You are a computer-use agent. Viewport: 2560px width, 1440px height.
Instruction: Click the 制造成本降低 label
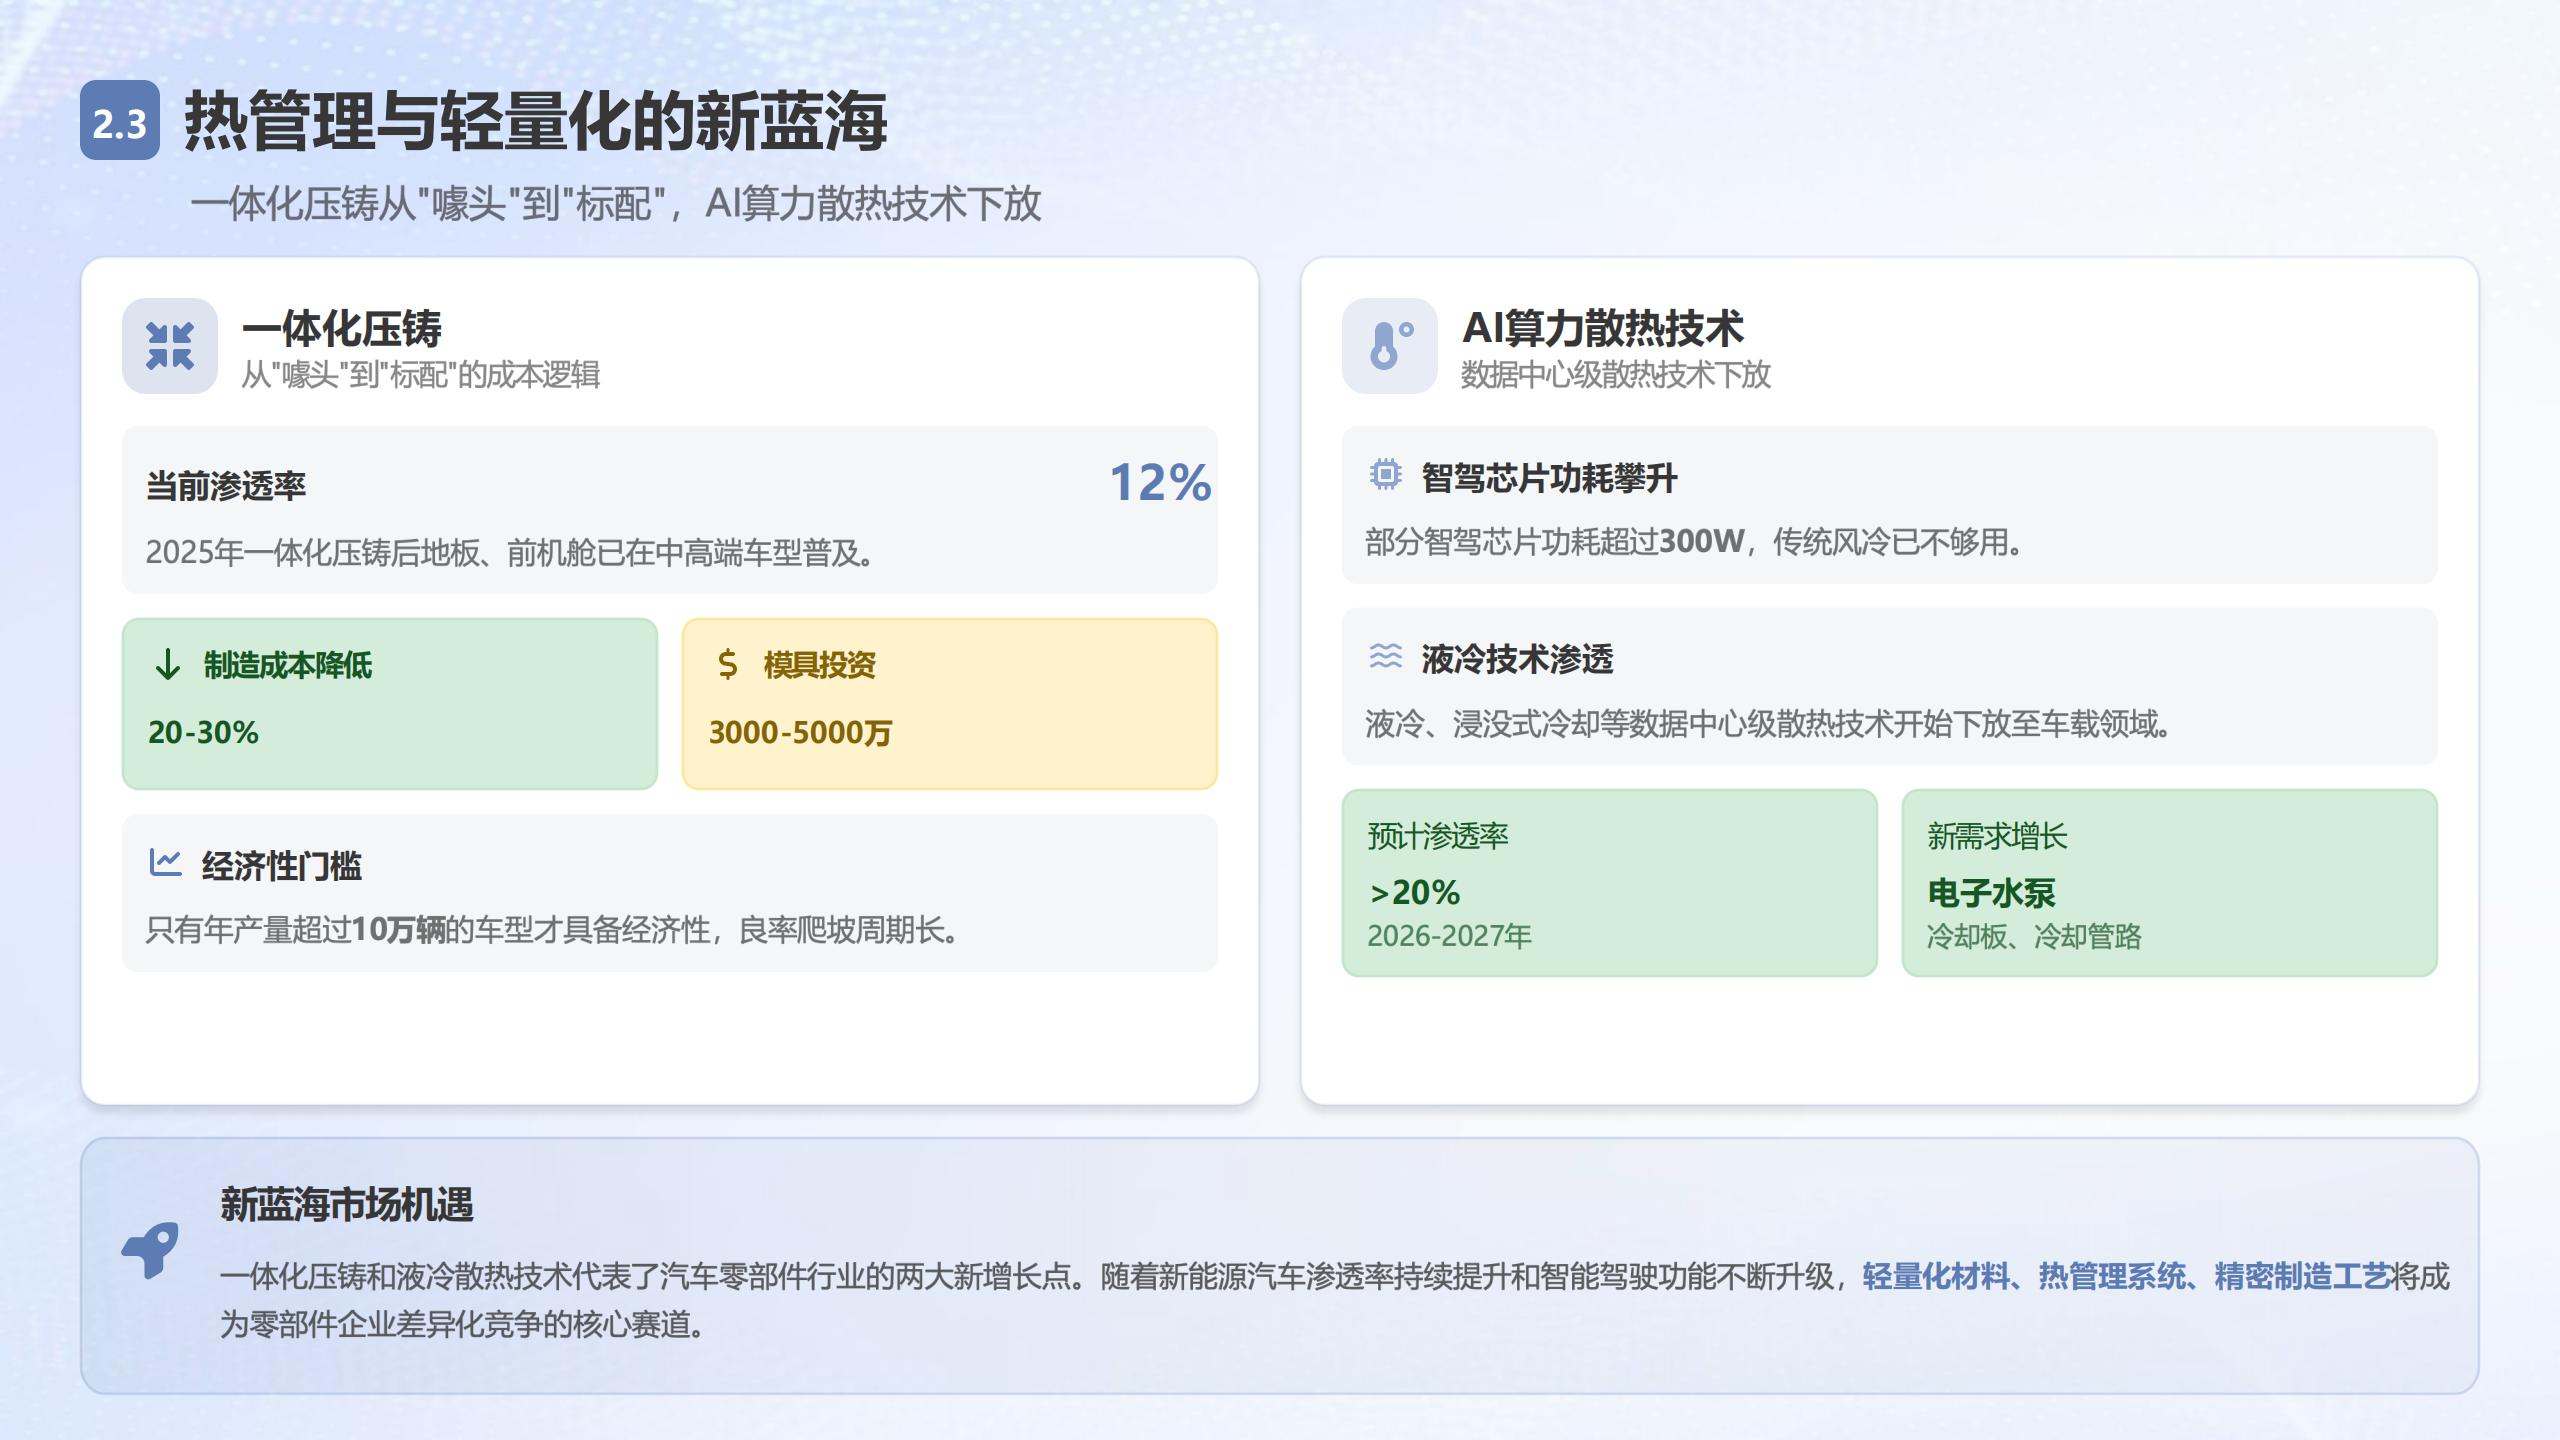pyautogui.click(x=288, y=665)
